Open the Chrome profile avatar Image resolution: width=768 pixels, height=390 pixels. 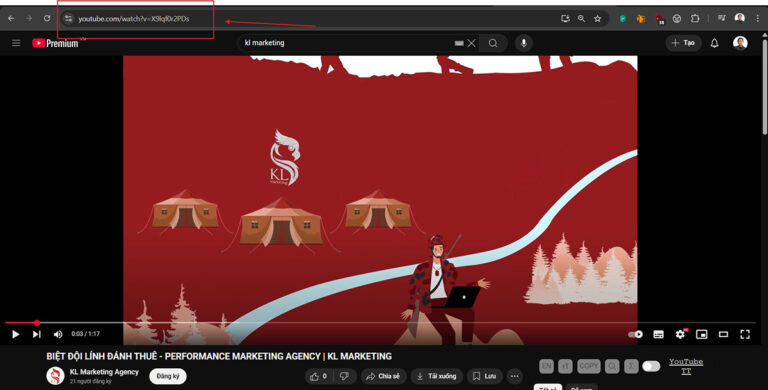740,18
